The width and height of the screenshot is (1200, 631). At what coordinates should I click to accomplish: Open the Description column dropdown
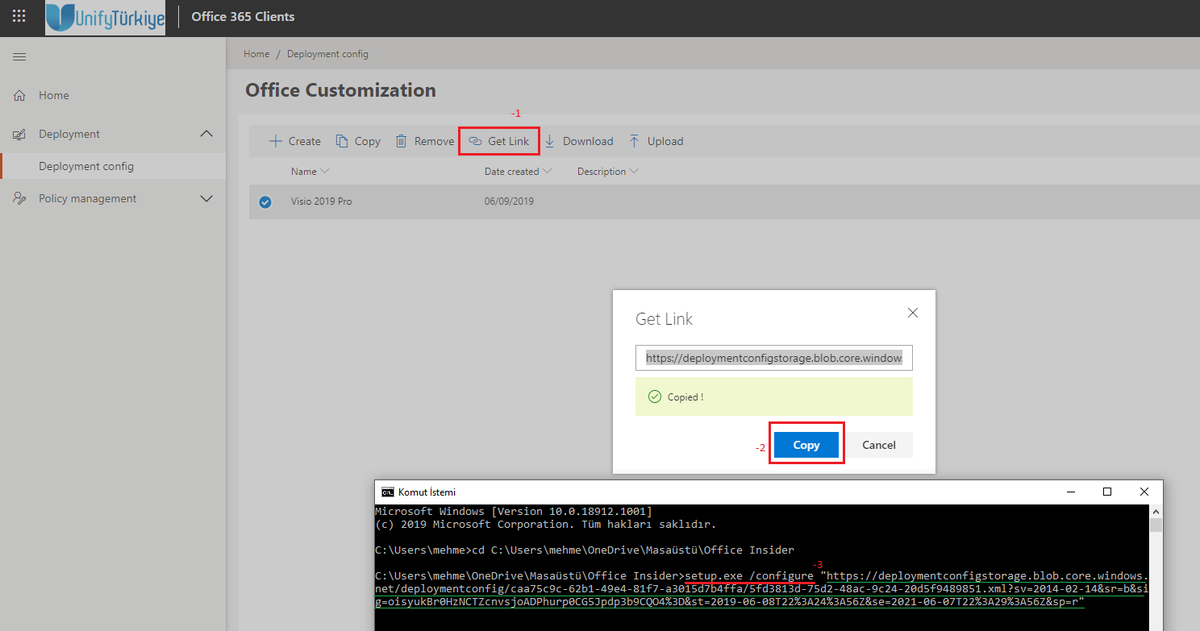(x=633, y=172)
